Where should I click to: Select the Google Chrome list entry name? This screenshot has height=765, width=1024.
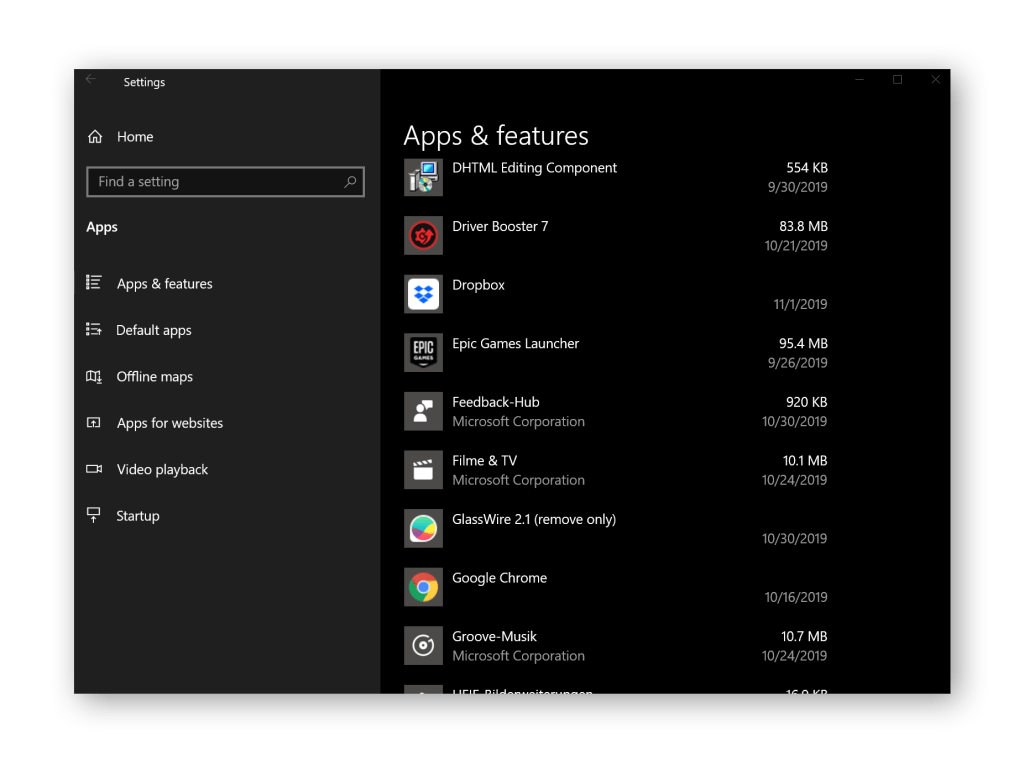499,578
